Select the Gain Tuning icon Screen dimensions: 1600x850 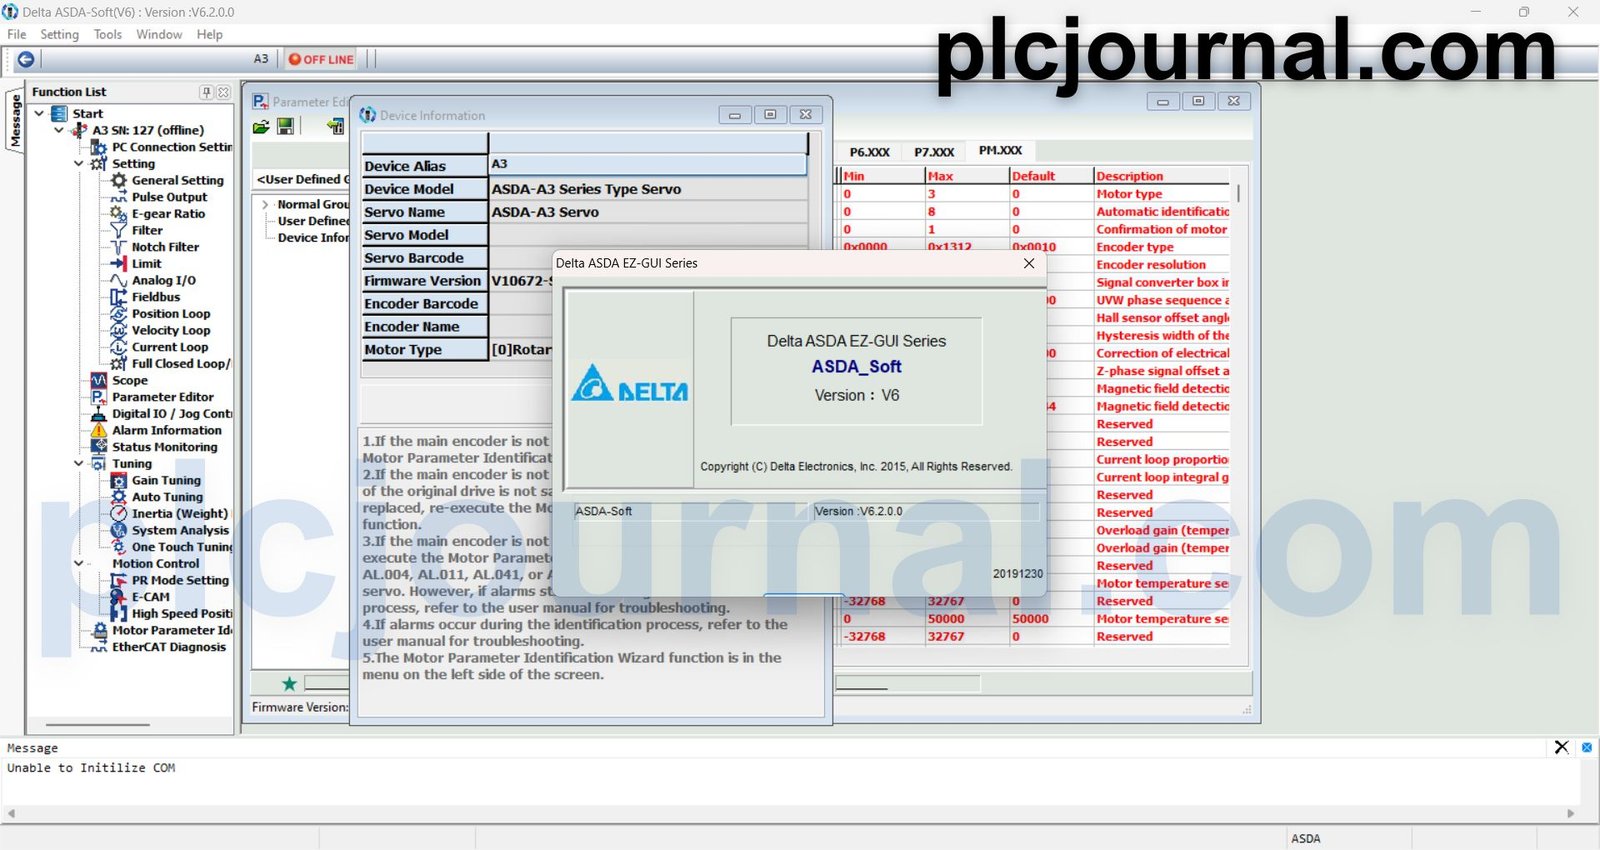119,481
